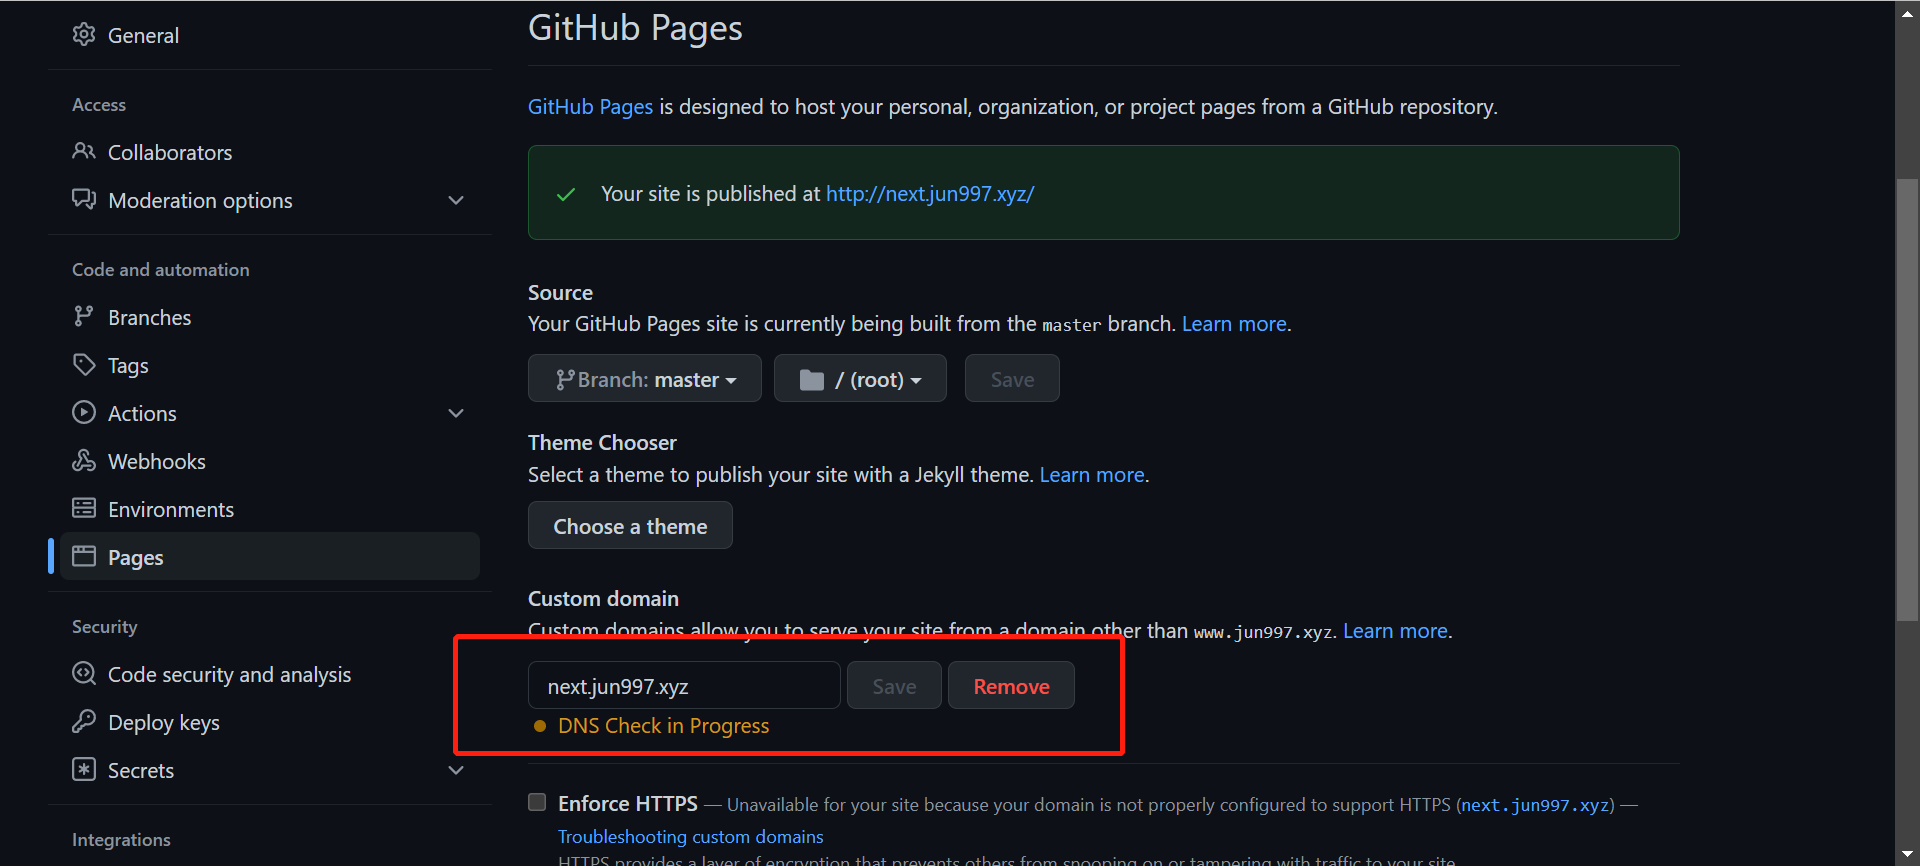Viewport: 1920px width, 866px height.
Task: Click the gear icon beside General
Action: click(x=84, y=34)
